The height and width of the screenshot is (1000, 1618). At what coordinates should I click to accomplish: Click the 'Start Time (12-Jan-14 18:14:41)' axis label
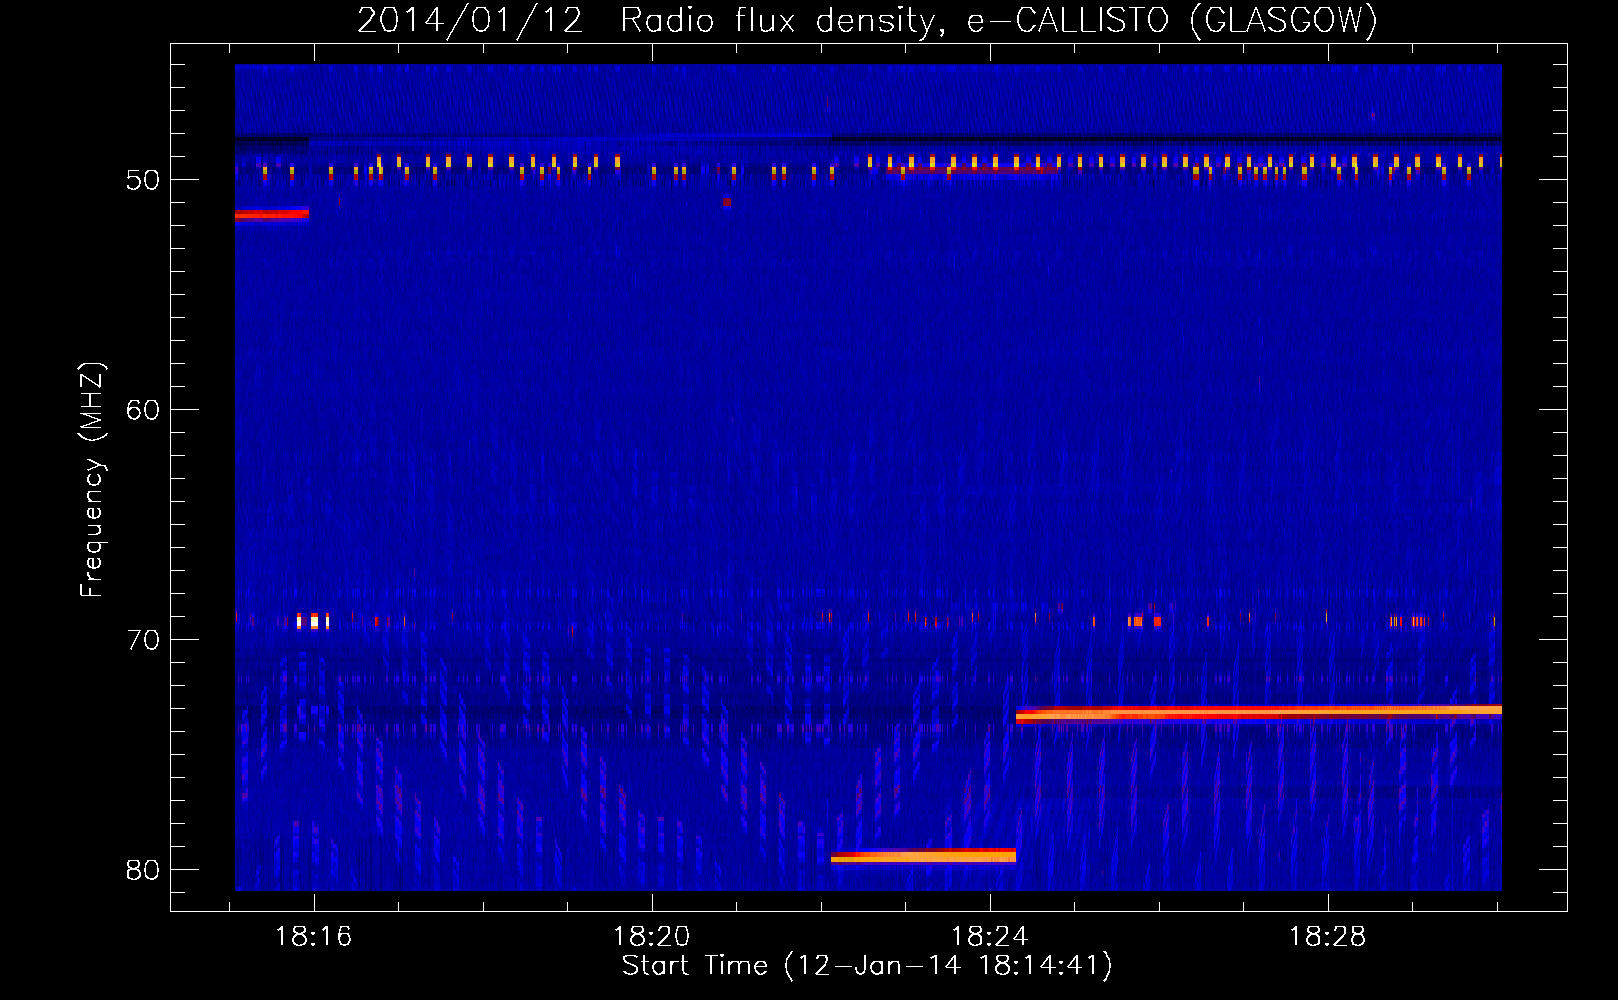(x=867, y=966)
